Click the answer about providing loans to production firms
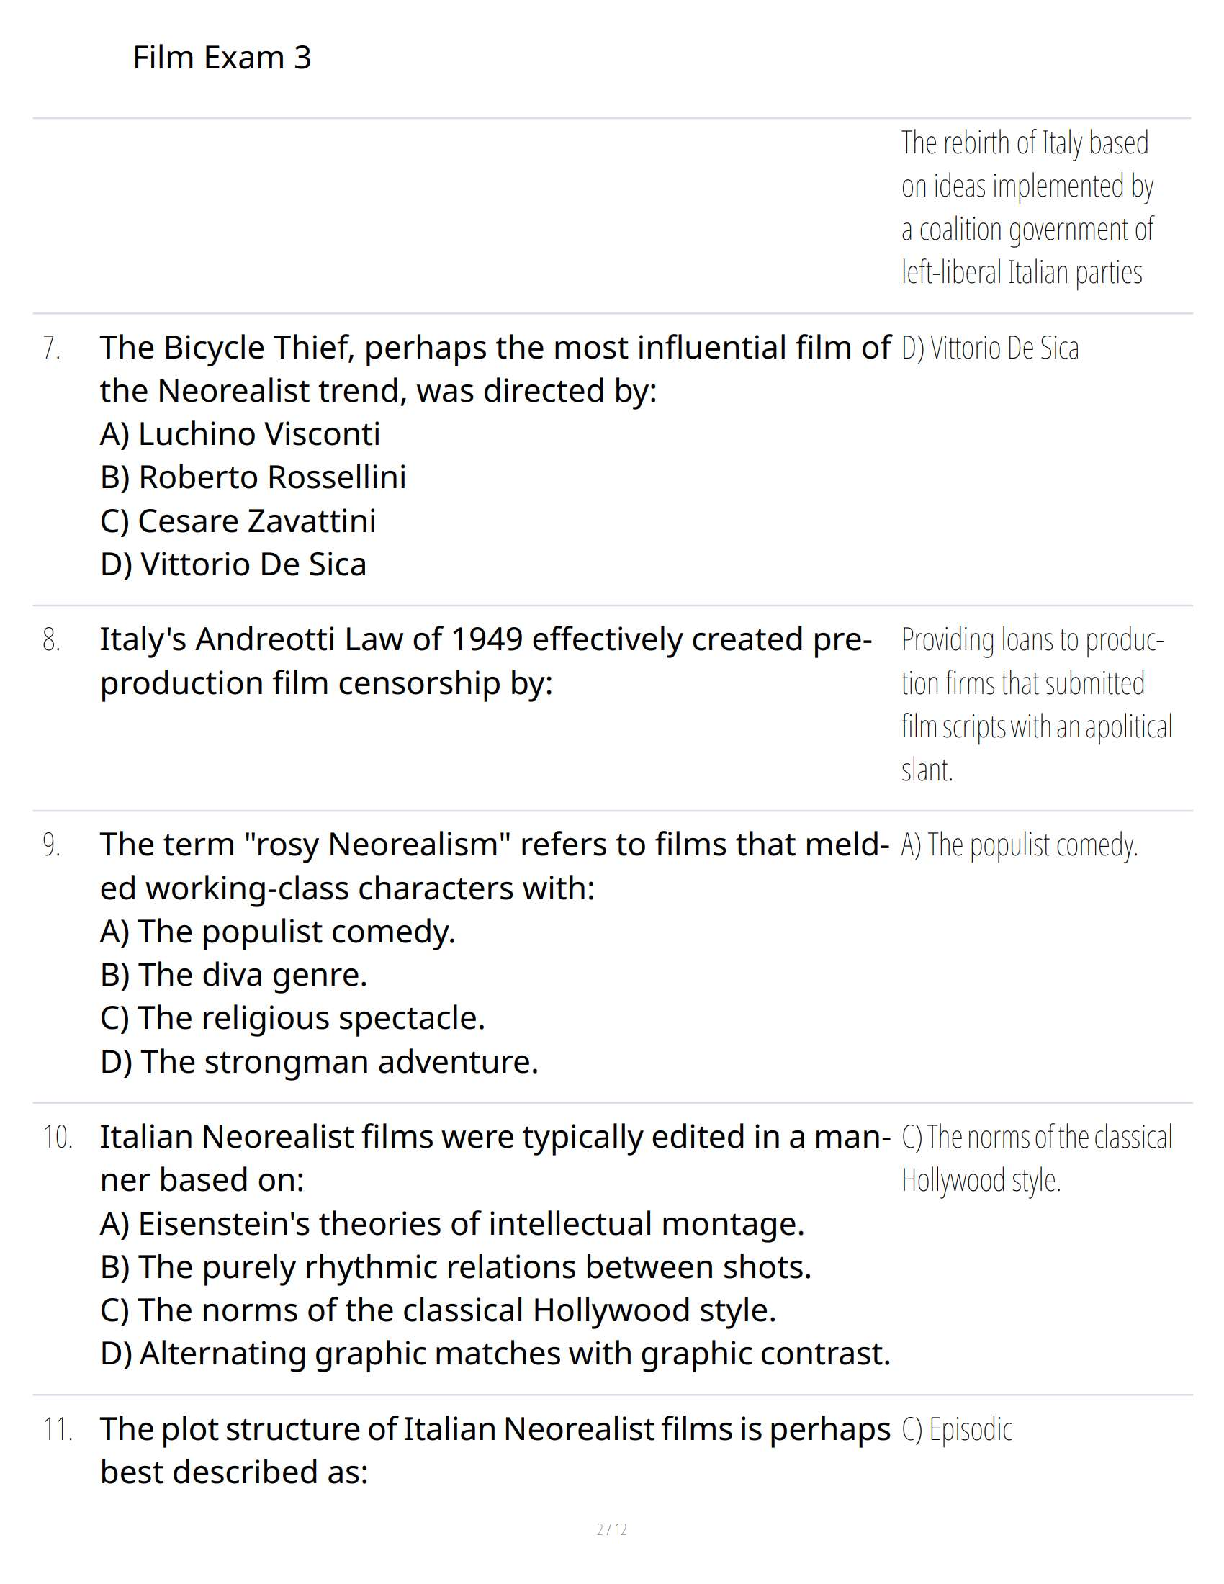 (1037, 705)
